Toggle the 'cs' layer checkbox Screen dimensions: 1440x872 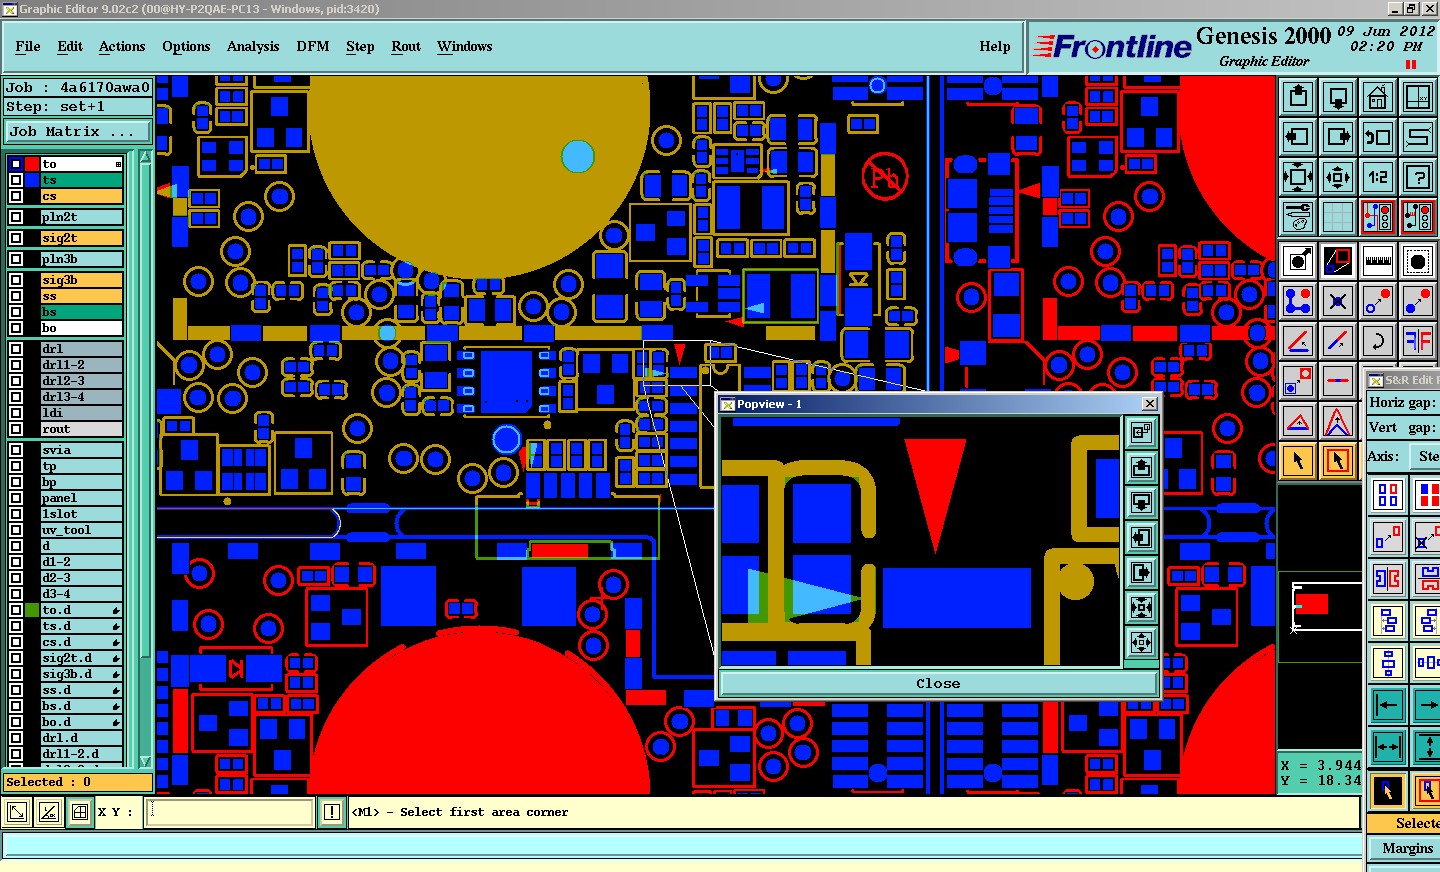click(16, 196)
